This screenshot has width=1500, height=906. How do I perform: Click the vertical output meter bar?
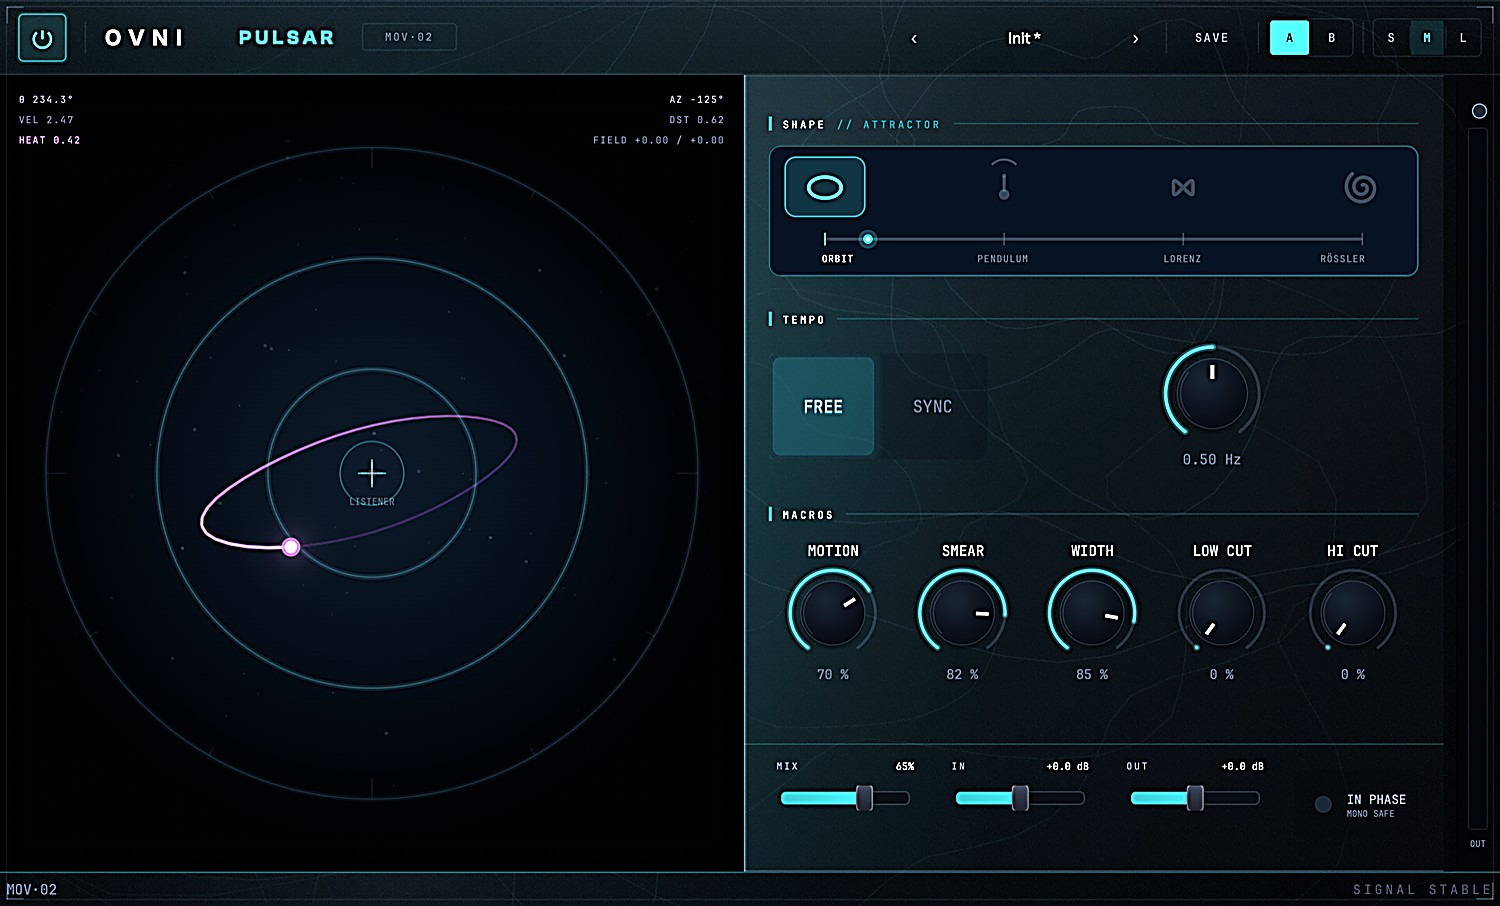pos(1478,478)
